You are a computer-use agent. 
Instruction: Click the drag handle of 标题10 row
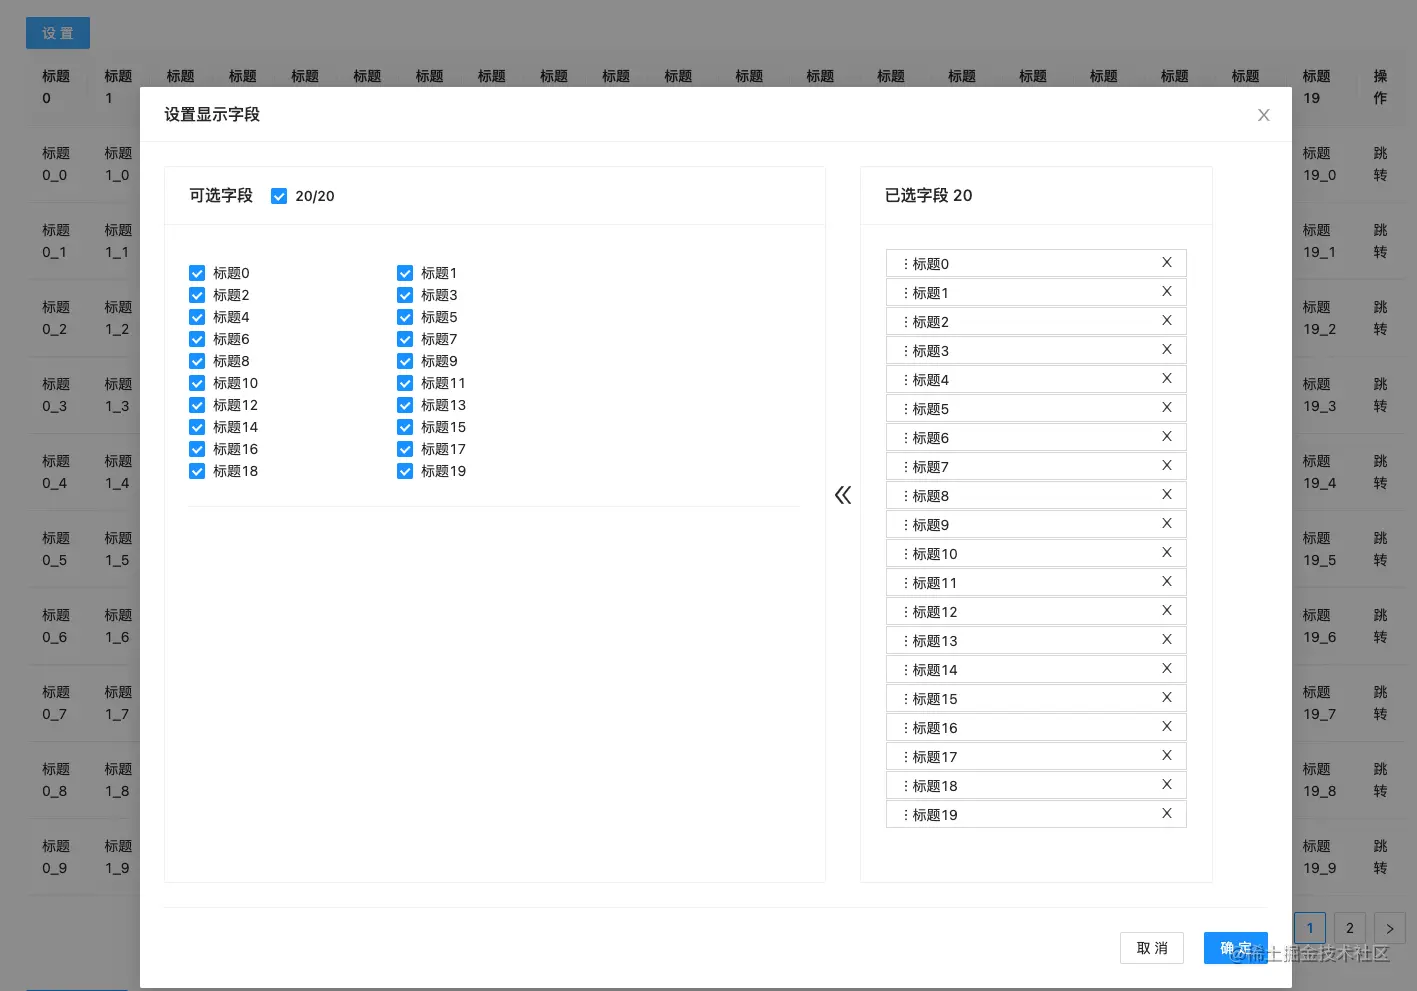(x=906, y=554)
